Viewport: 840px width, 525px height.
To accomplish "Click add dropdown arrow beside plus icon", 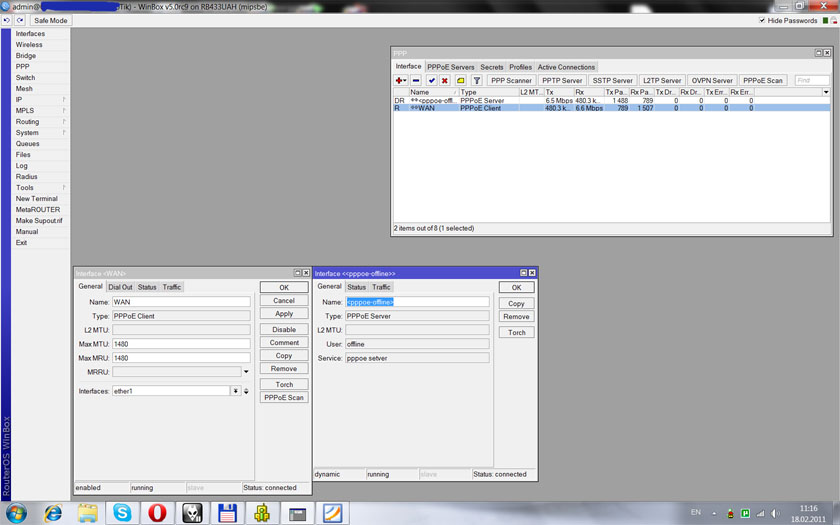I will pos(406,80).
